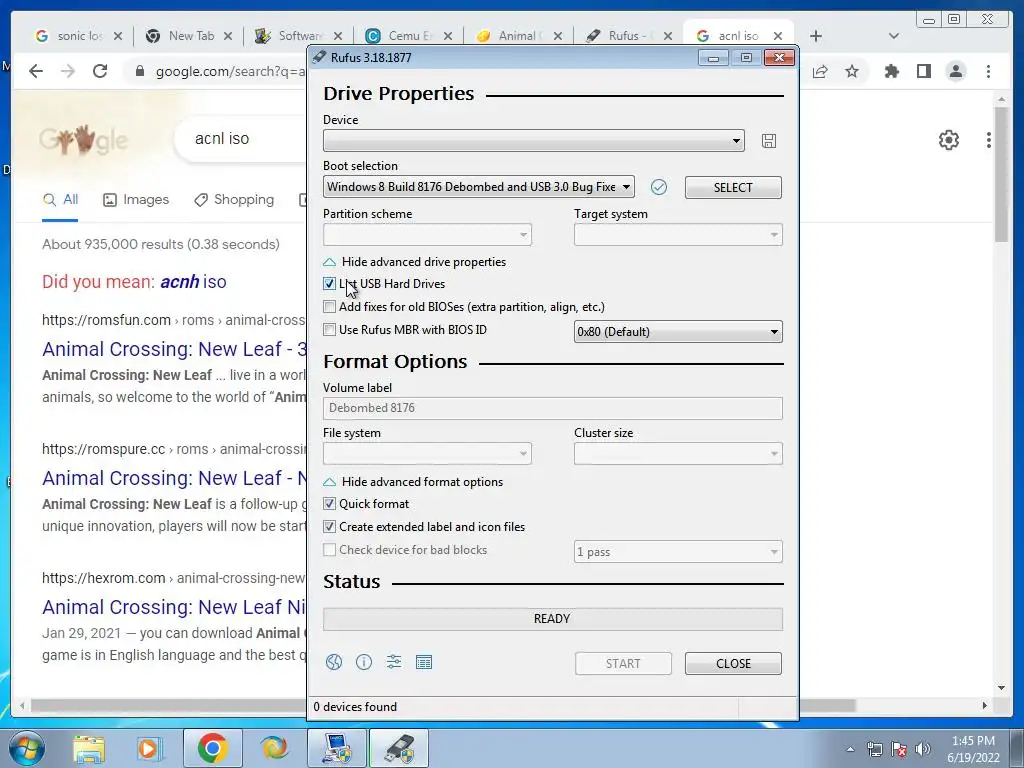Toggle Quick format checkbox
Image resolution: width=1024 pixels, height=768 pixels.
click(x=329, y=504)
